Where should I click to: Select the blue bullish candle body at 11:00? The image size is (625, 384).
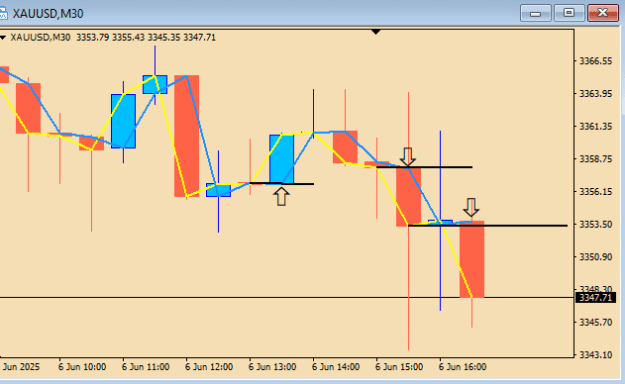click(x=123, y=121)
